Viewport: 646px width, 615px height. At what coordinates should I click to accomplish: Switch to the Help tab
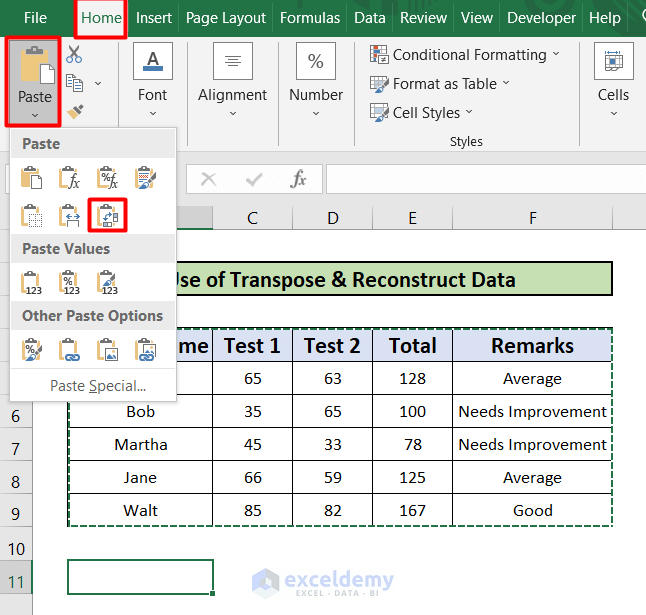click(x=605, y=18)
